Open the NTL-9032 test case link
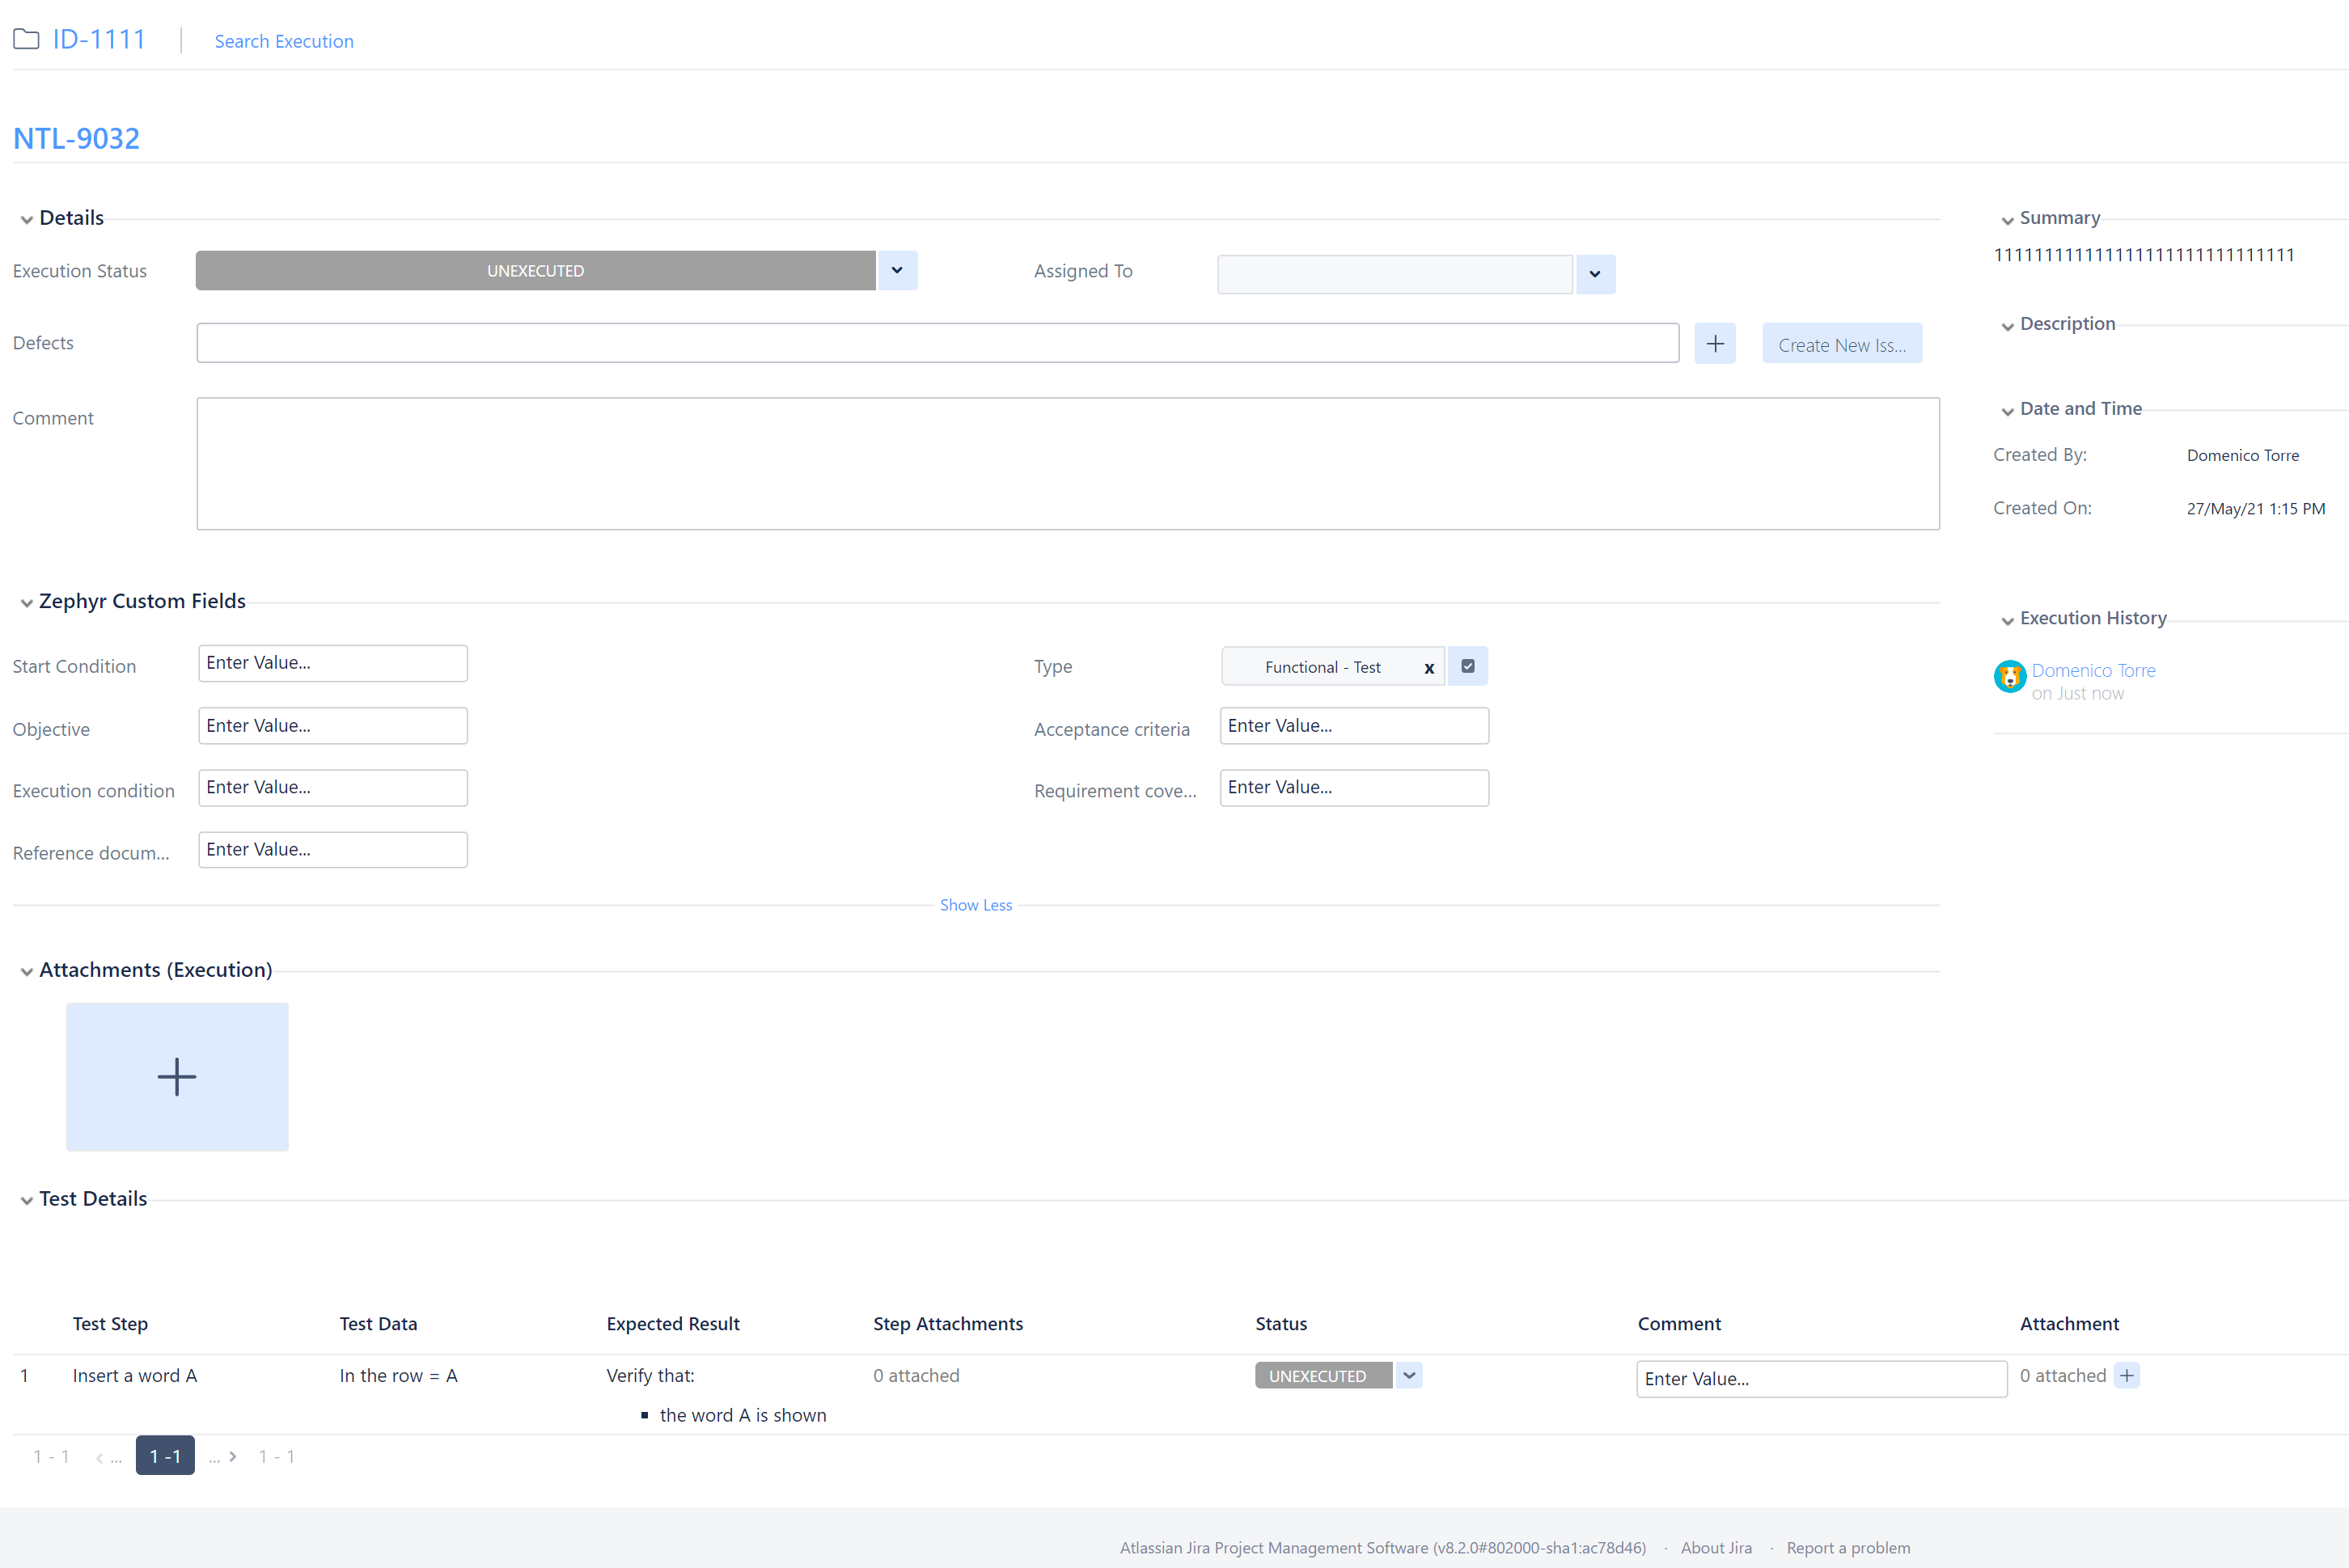Screen dimensions: 2349x1568 (x=75, y=137)
